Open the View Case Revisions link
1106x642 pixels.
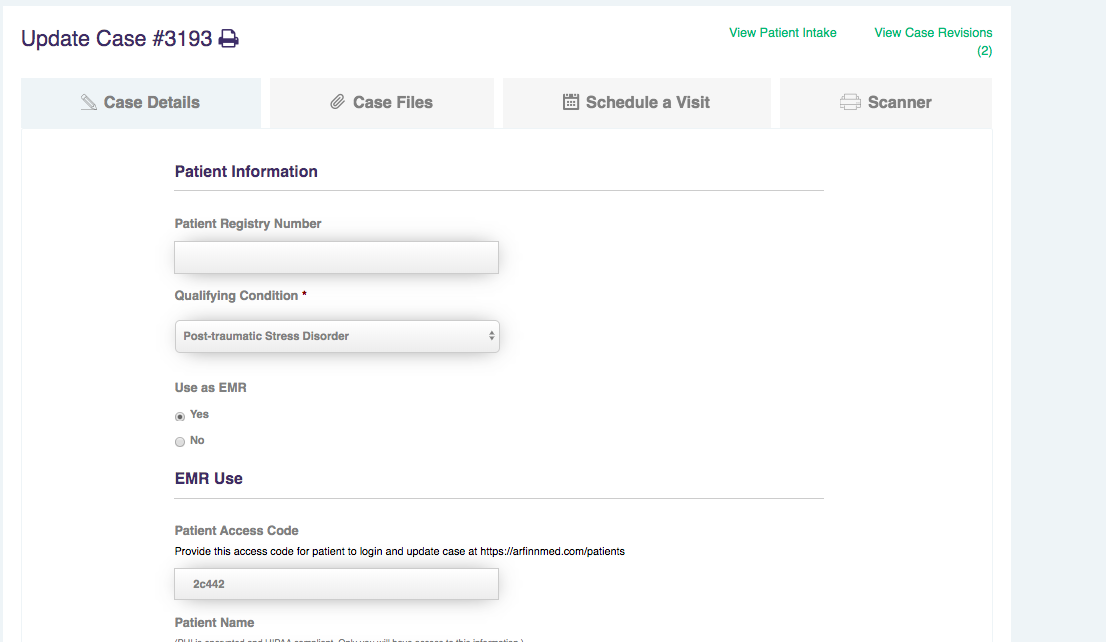pos(932,33)
